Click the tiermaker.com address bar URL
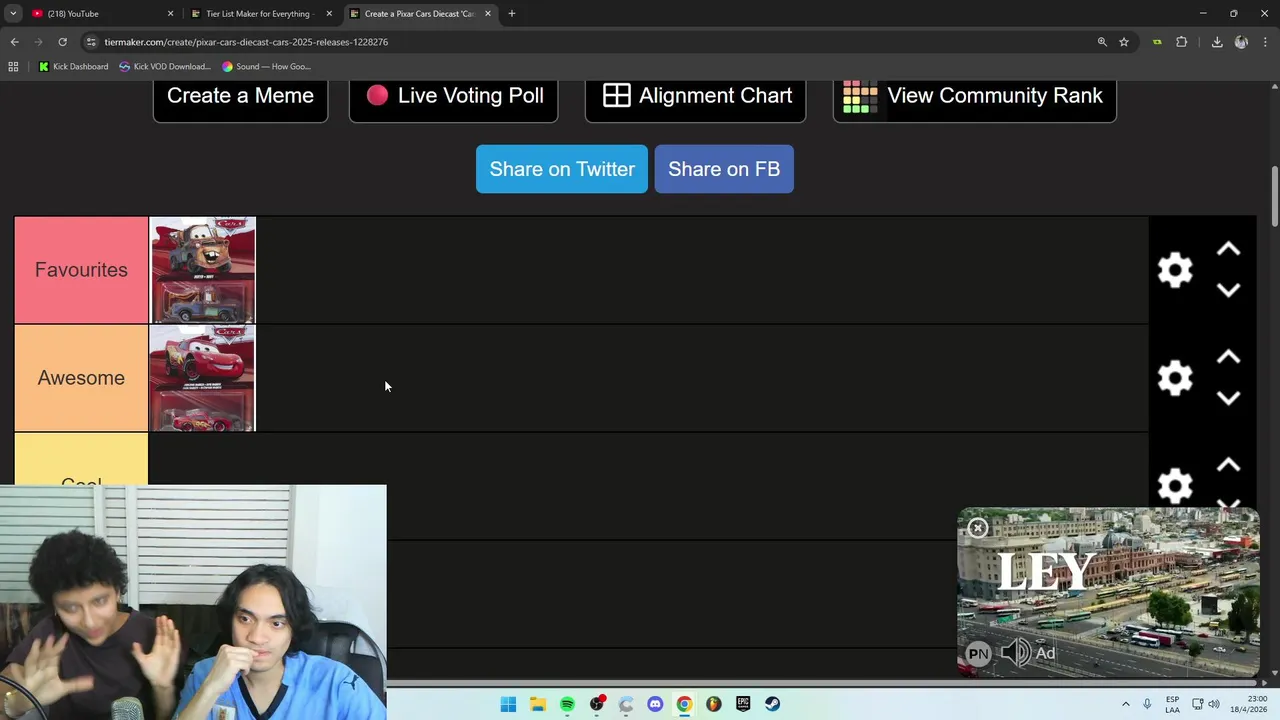This screenshot has height=720, width=1280. click(246, 42)
